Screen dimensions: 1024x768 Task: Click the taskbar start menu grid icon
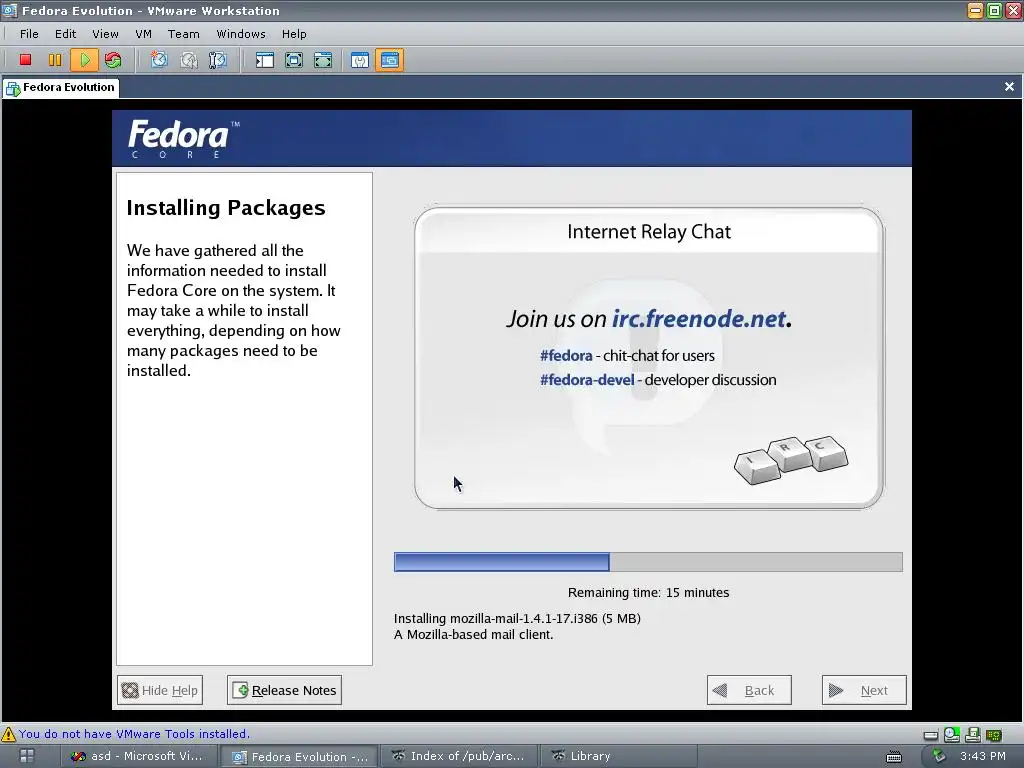tap(27, 756)
